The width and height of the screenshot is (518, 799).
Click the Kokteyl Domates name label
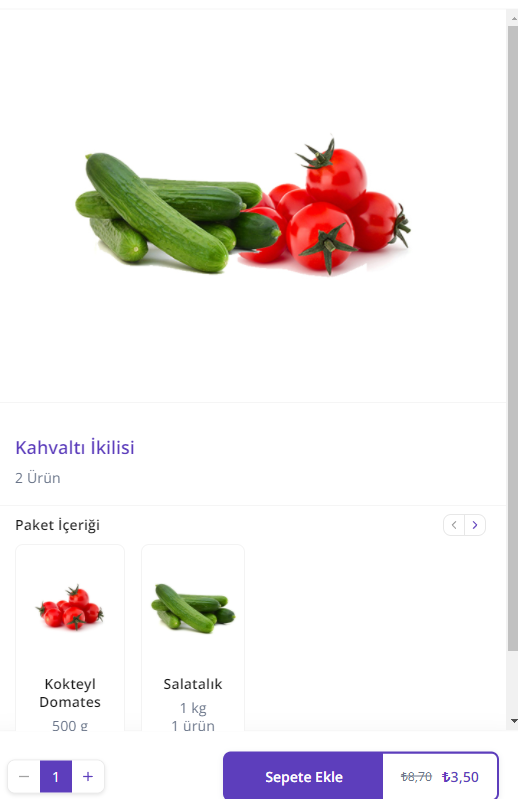[x=70, y=693]
